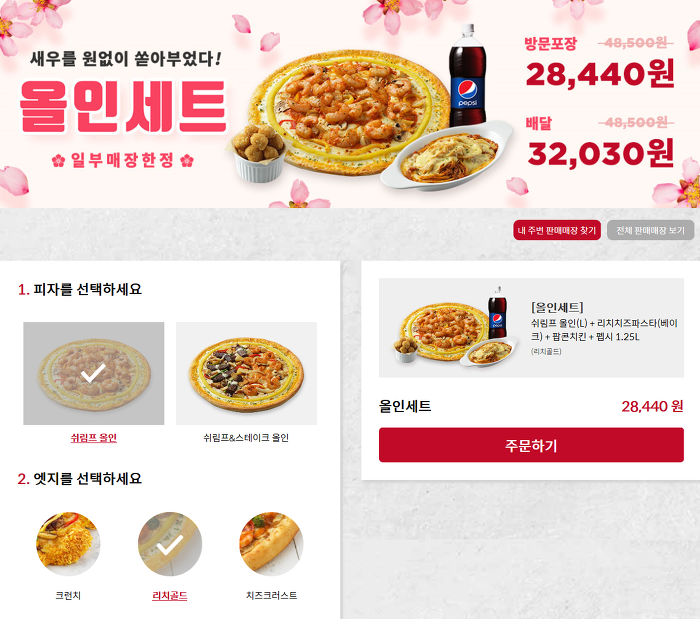Viewport: 700px width, 619px height.
Task: Pick the 크런치 edge circle image
Action: [68, 544]
